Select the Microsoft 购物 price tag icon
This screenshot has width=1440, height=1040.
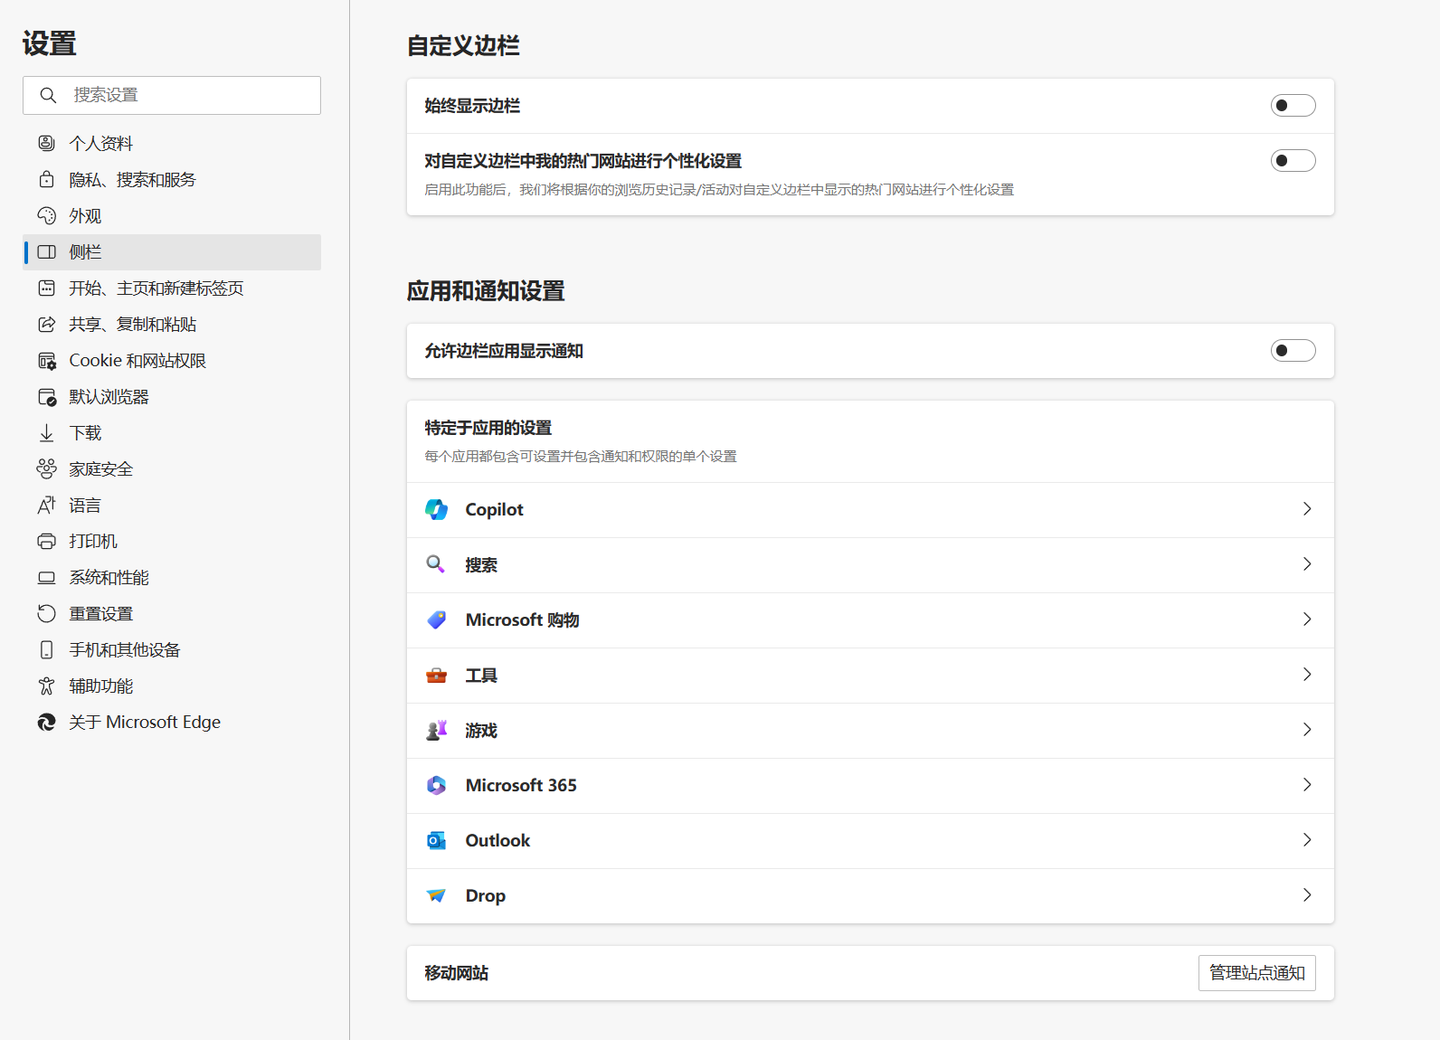(436, 619)
